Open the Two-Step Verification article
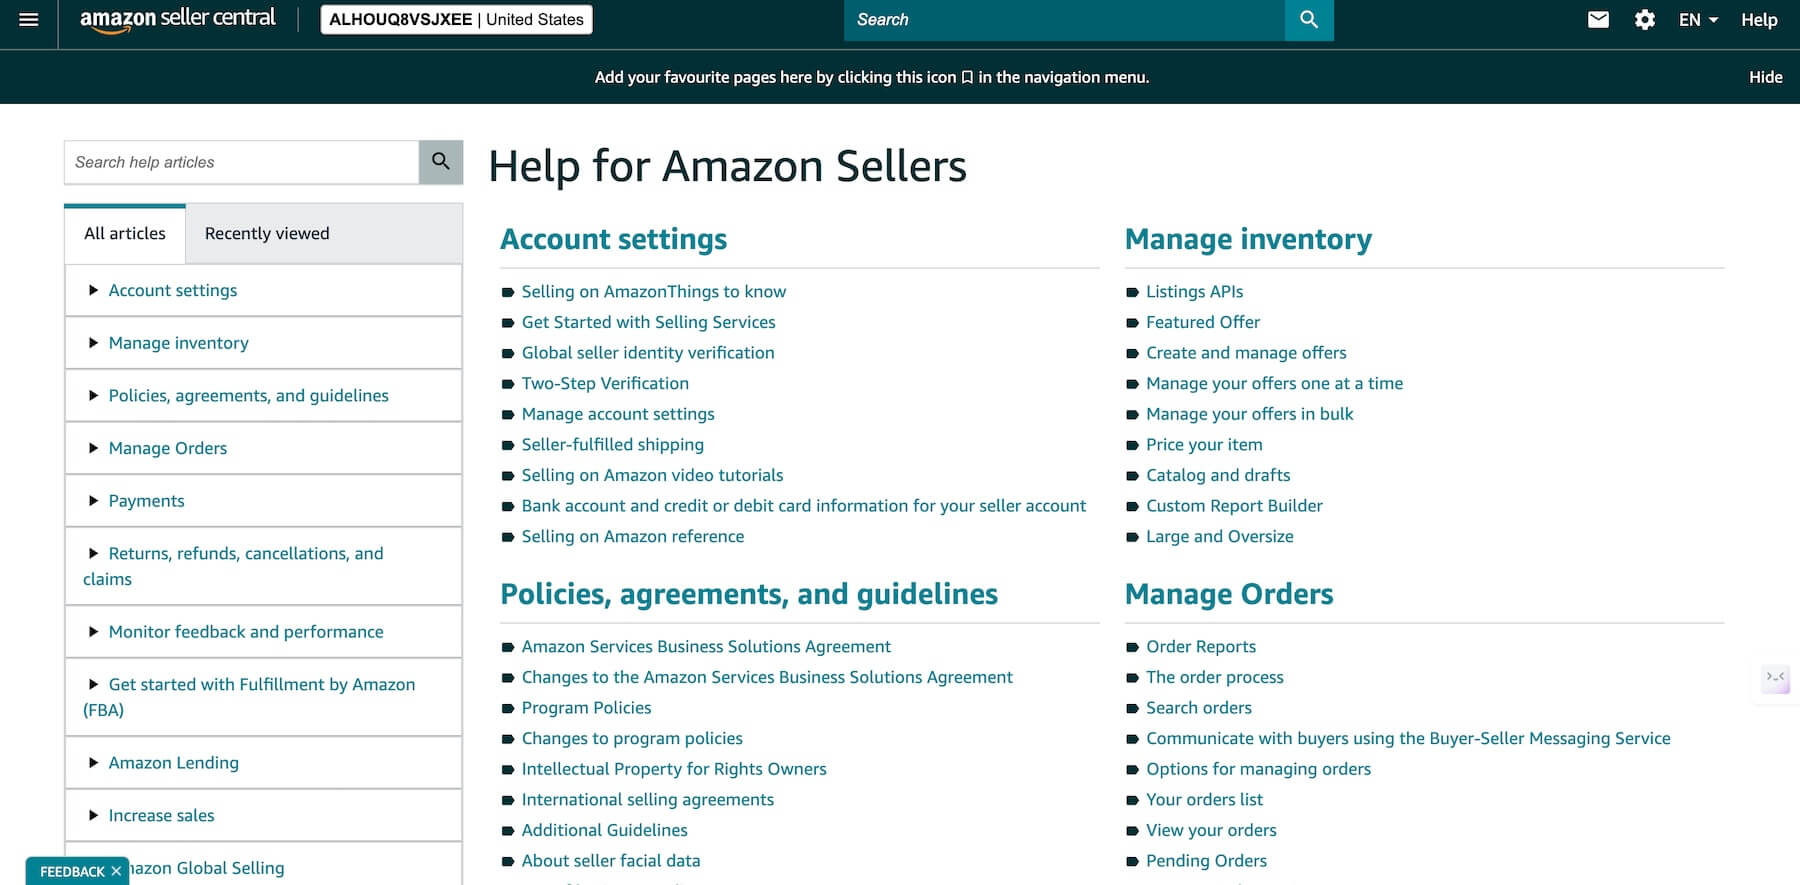The height and width of the screenshot is (885, 1800). click(x=604, y=383)
